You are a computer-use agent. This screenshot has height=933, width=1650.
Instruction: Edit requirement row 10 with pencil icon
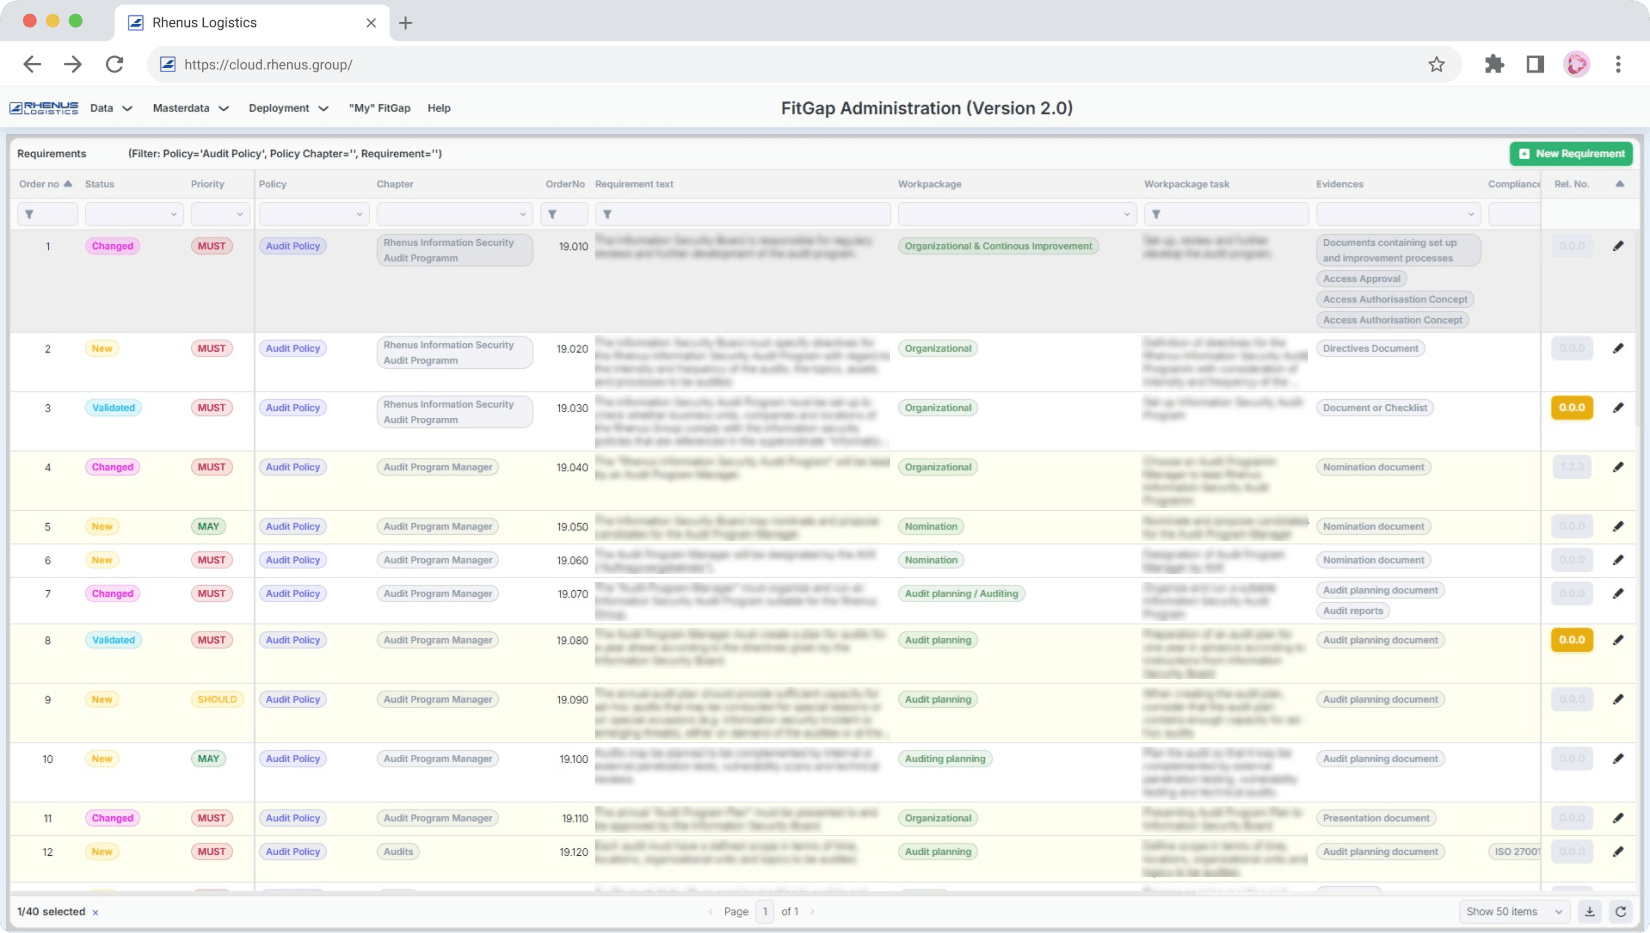pyautogui.click(x=1618, y=759)
